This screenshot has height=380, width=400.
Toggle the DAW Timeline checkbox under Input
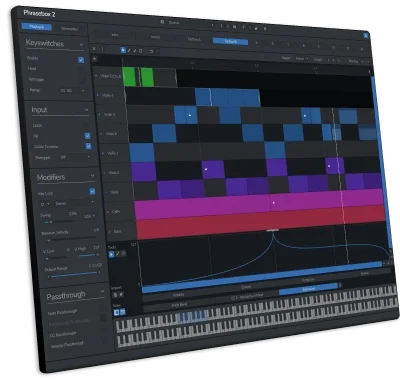click(x=88, y=146)
